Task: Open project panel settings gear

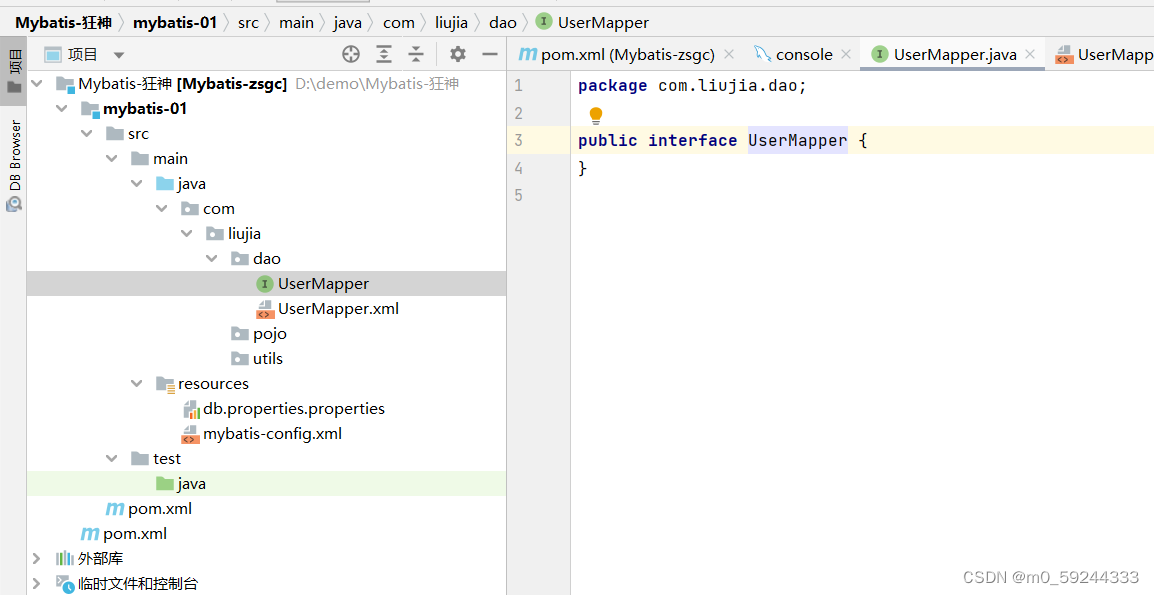Action: tap(458, 54)
